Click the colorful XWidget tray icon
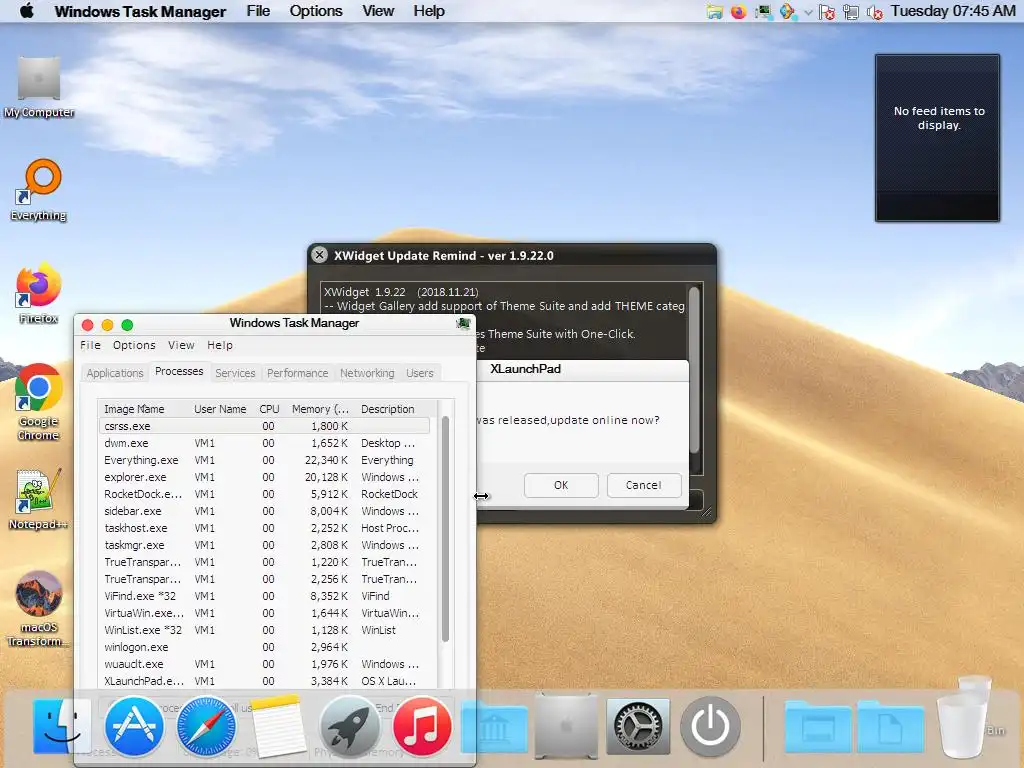1024x768 pixels. coord(788,12)
